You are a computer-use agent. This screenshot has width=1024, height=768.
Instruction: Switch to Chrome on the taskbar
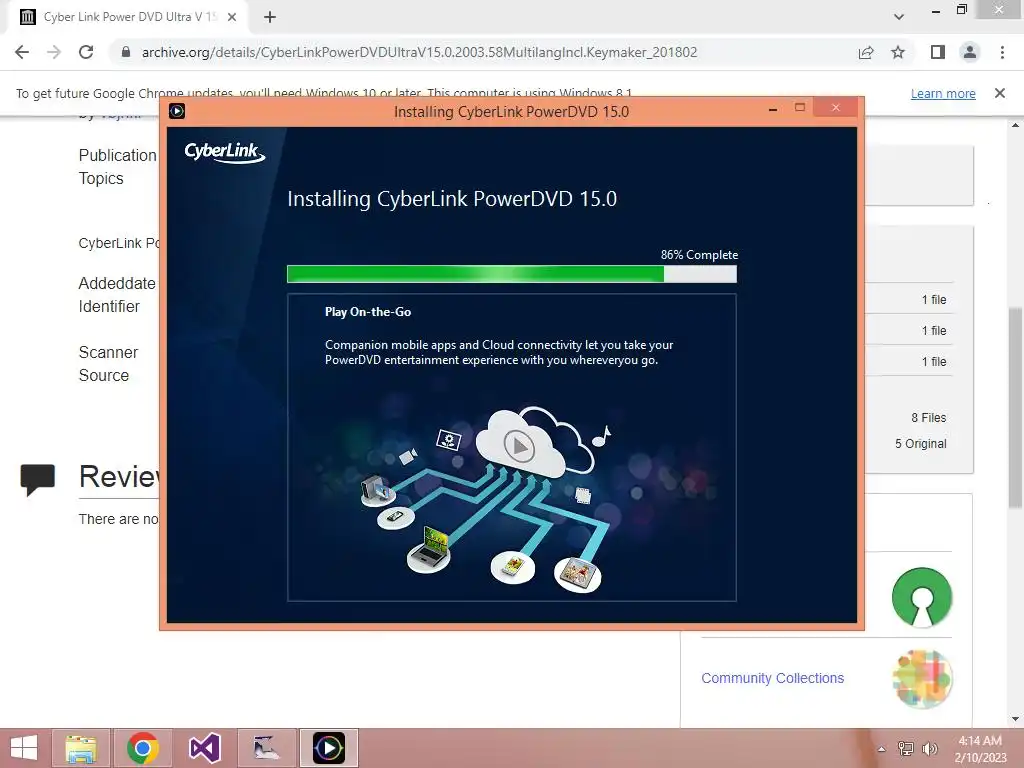click(x=143, y=748)
